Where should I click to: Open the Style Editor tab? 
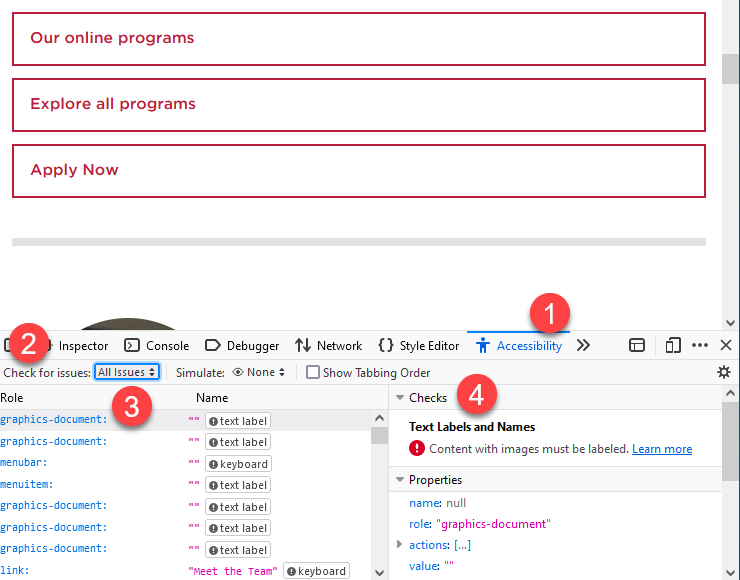tap(418, 346)
